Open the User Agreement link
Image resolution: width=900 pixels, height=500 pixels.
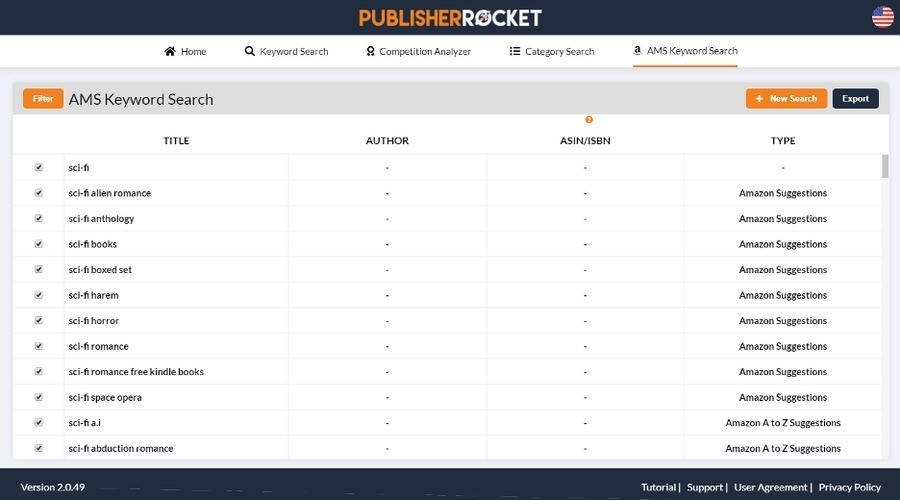(x=770, y=487)
